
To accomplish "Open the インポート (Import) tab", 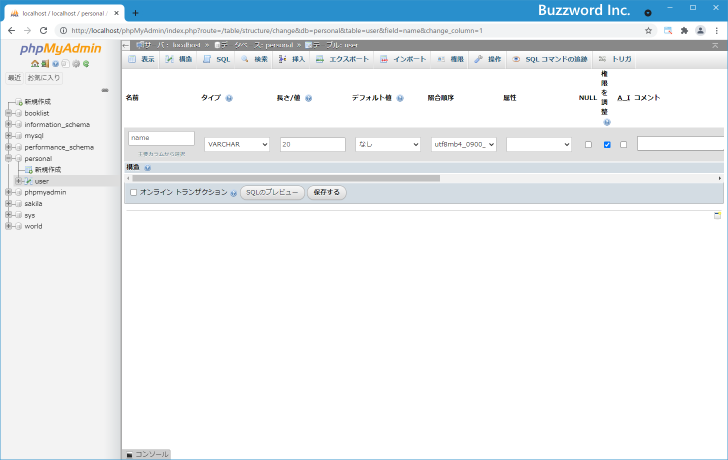I will click(x=403, y=59).
